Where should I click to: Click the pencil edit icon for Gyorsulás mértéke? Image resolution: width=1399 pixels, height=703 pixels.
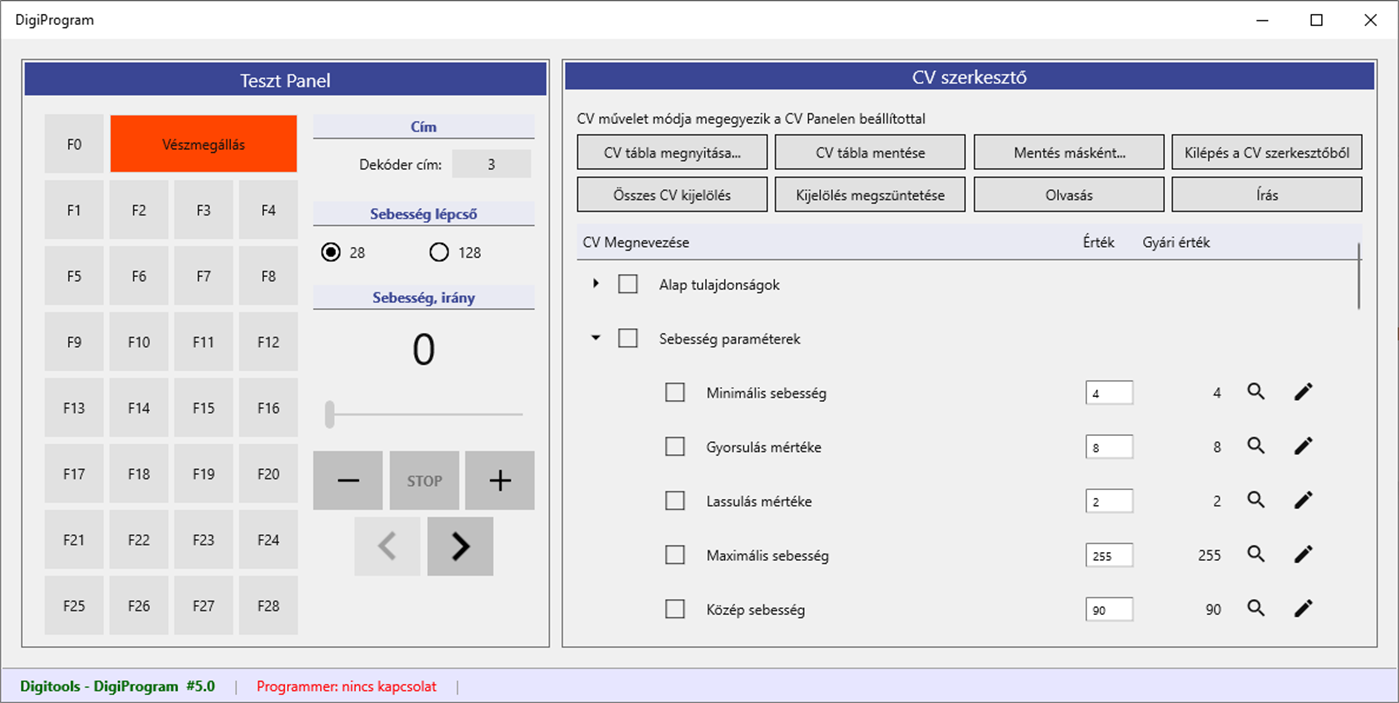coord(1303,446)
